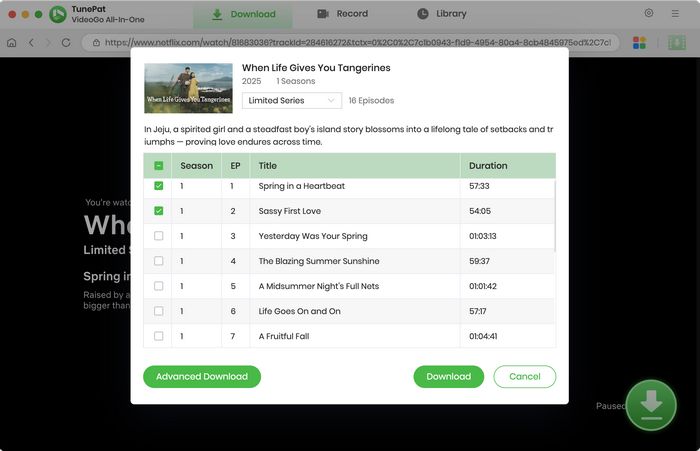Click the Advanced Download button

pyautogui.click(x=202, y=377)
